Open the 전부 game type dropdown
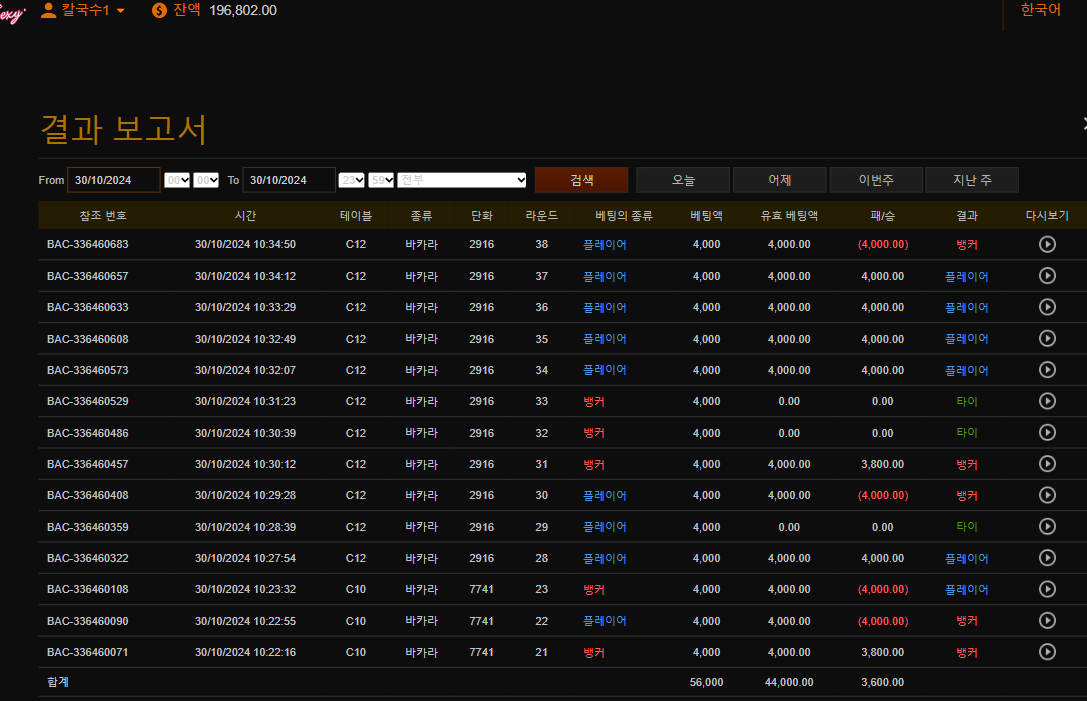The image size is (1087, 701). 462,180
